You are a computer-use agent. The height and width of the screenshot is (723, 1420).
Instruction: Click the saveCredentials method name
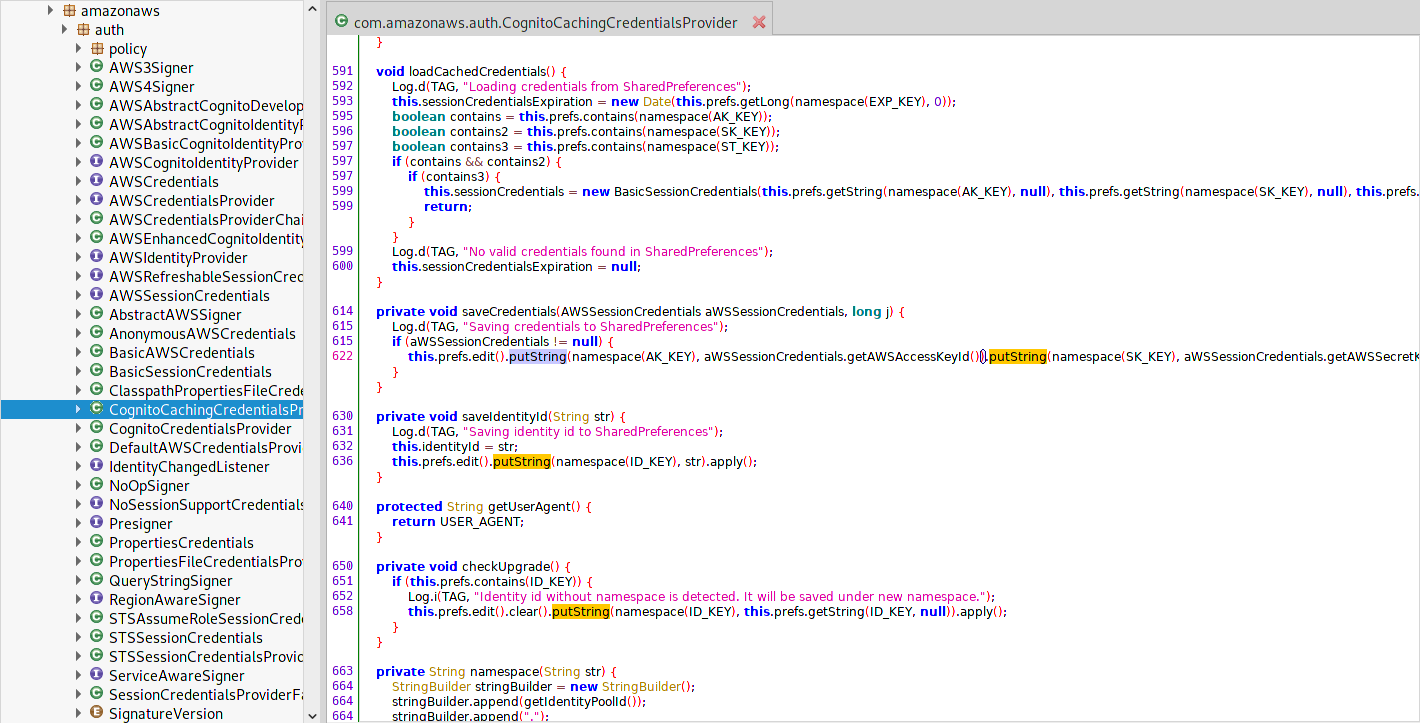tap(509, 312)
